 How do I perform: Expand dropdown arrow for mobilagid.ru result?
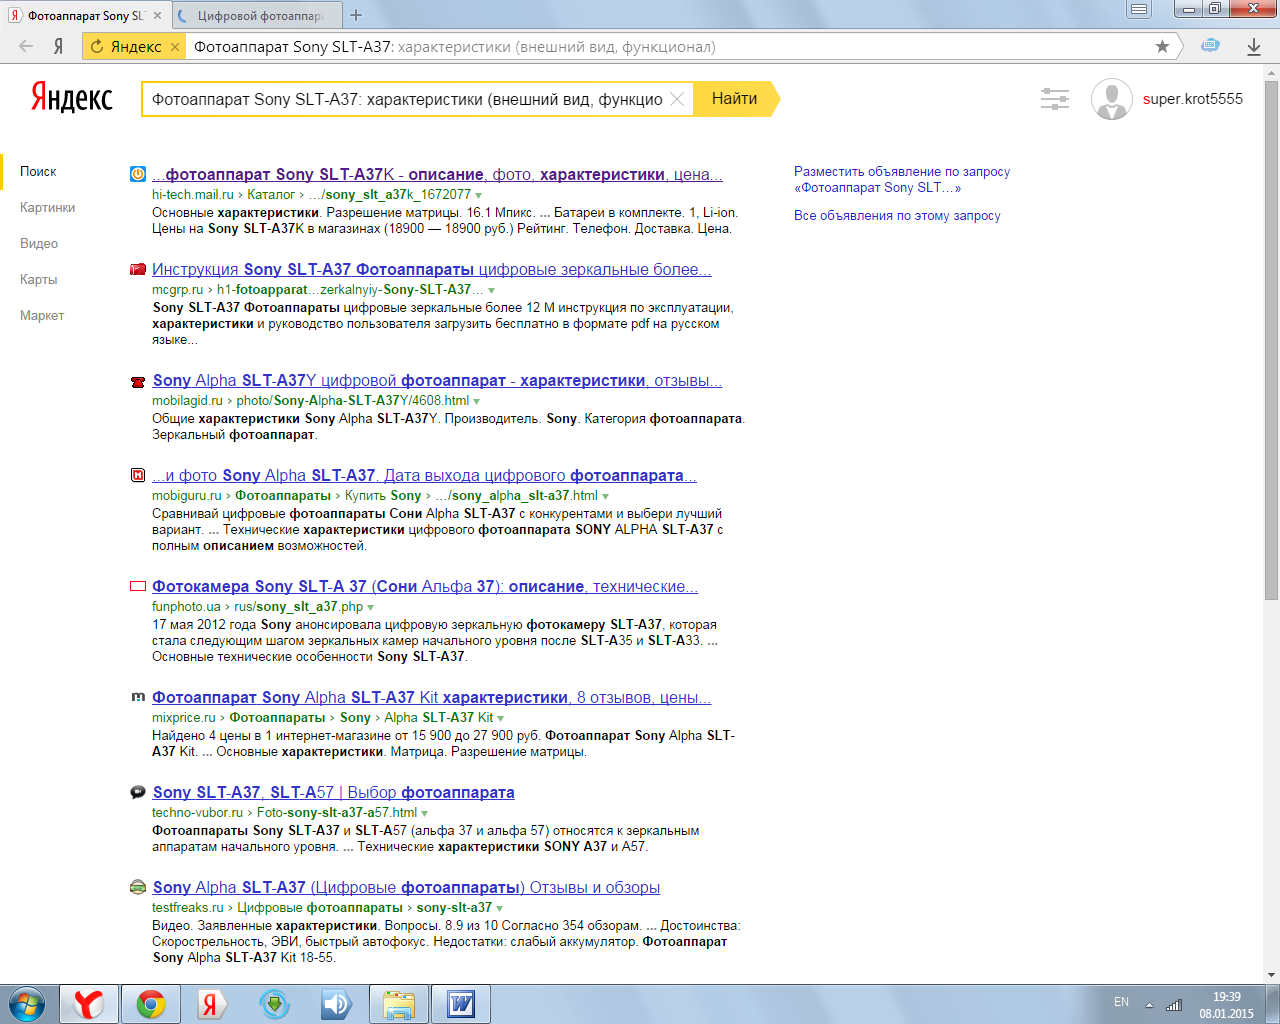[476, 401]
